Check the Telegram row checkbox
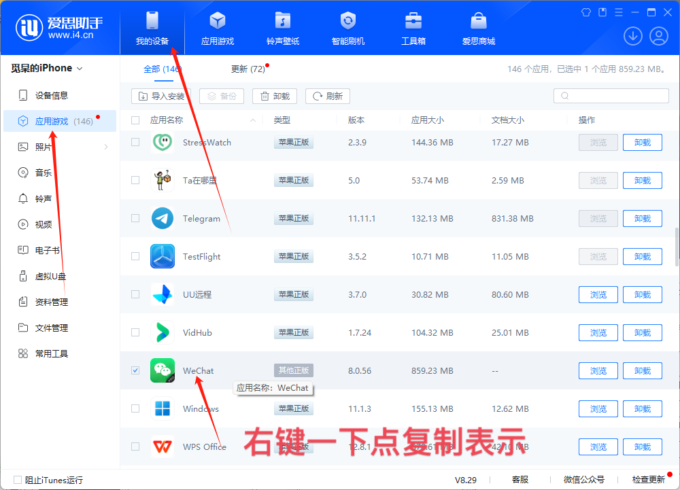 point(135,218)
